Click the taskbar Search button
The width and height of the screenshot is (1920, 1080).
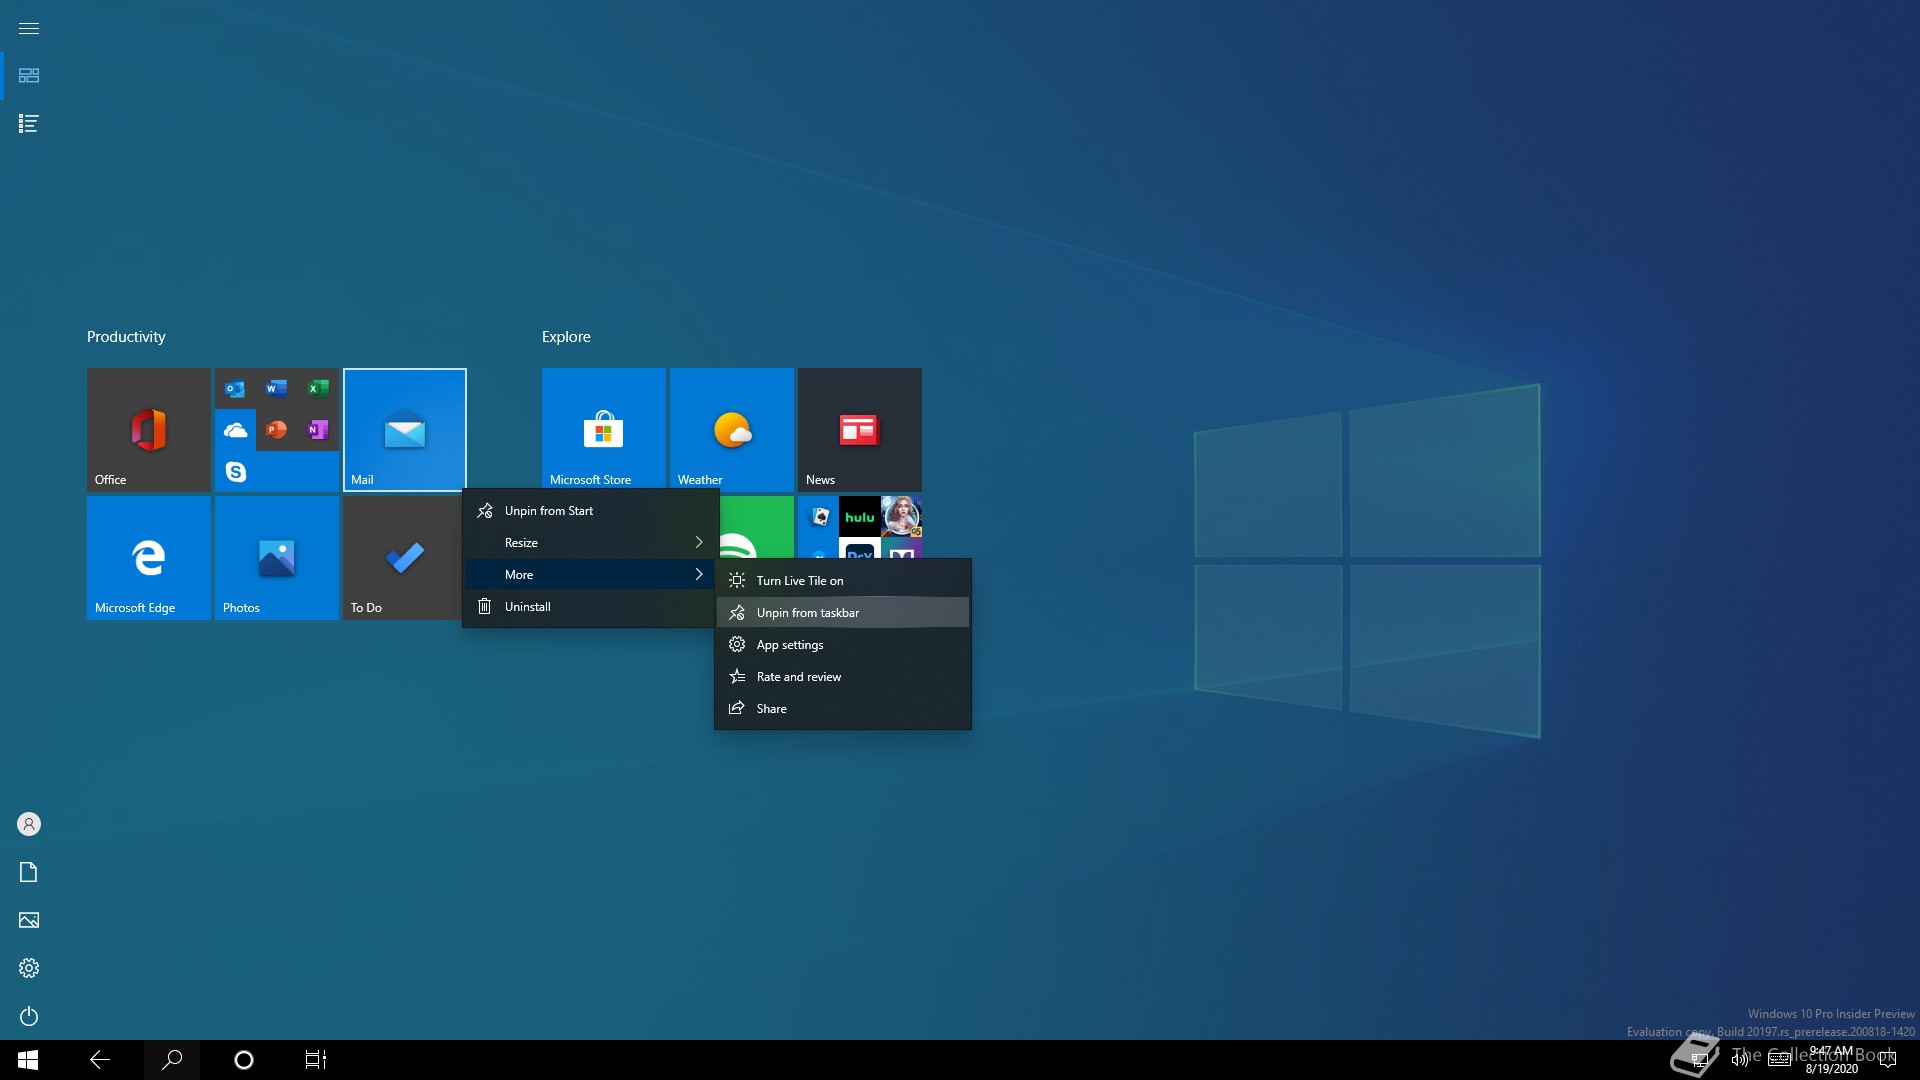[x=172, y=1060]
